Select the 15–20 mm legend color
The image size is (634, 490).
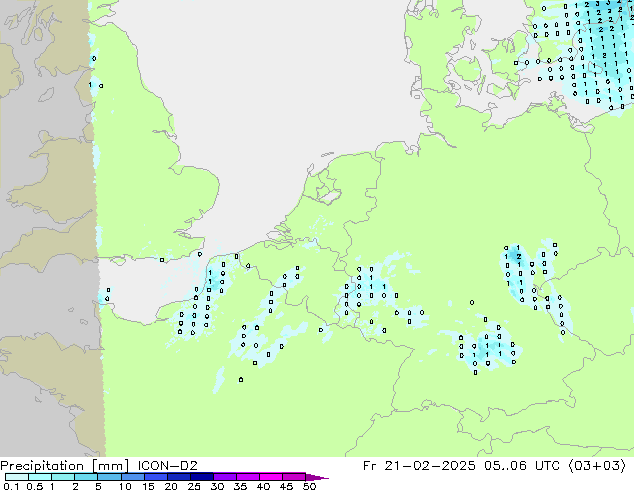click(x=155, y=477)
